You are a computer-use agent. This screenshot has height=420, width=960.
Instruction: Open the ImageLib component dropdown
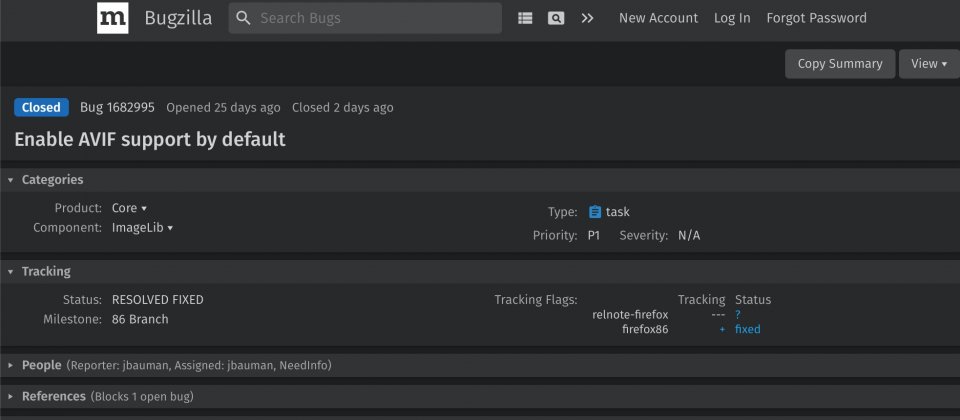[x=142, y=228]
